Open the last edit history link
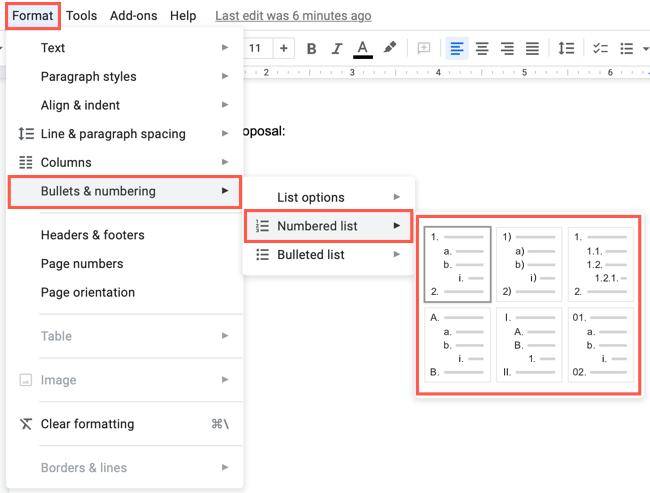Screen dimensions: 650x493 pos(293,16)
